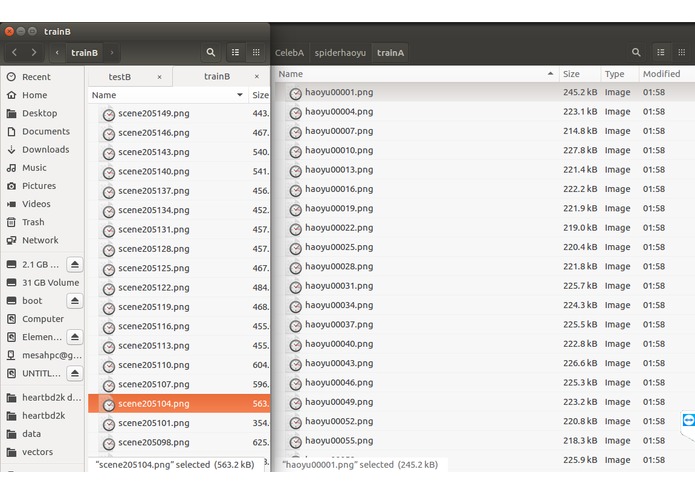The width and height of the screenshot is (695, 494).
Task: Select haoyu00034.png in trainA
Action: coord(484,305)
